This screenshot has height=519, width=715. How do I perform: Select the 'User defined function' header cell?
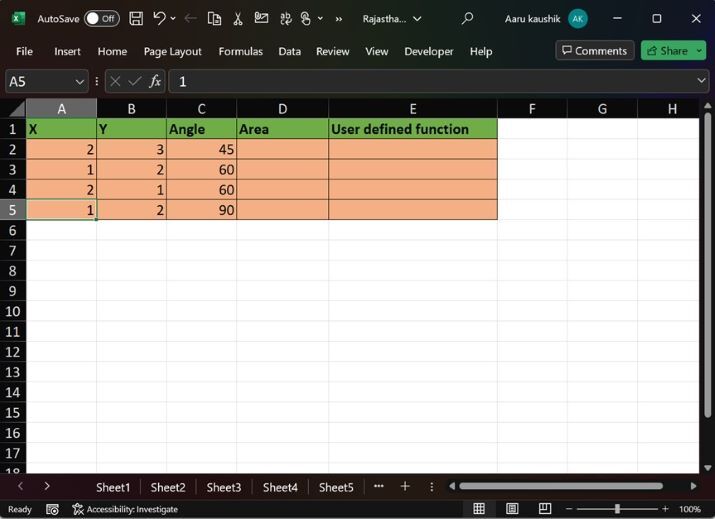tap(413, 129)
